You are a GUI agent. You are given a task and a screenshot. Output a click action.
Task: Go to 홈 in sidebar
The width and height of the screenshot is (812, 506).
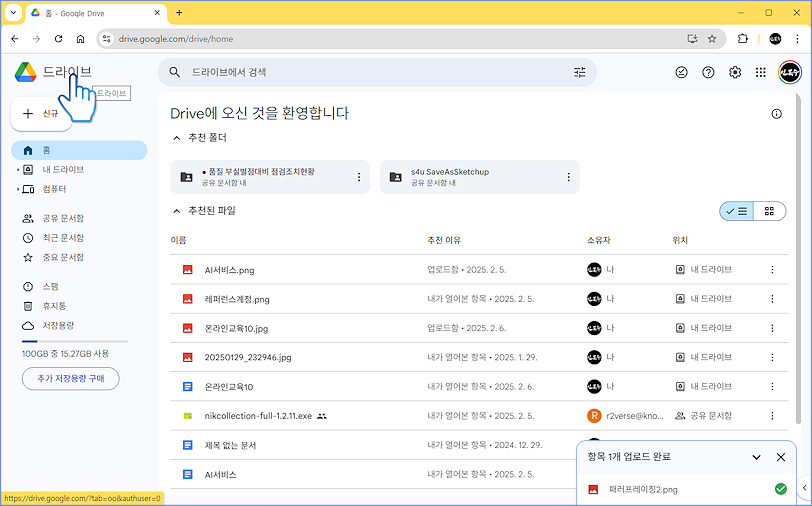(79, 150)
